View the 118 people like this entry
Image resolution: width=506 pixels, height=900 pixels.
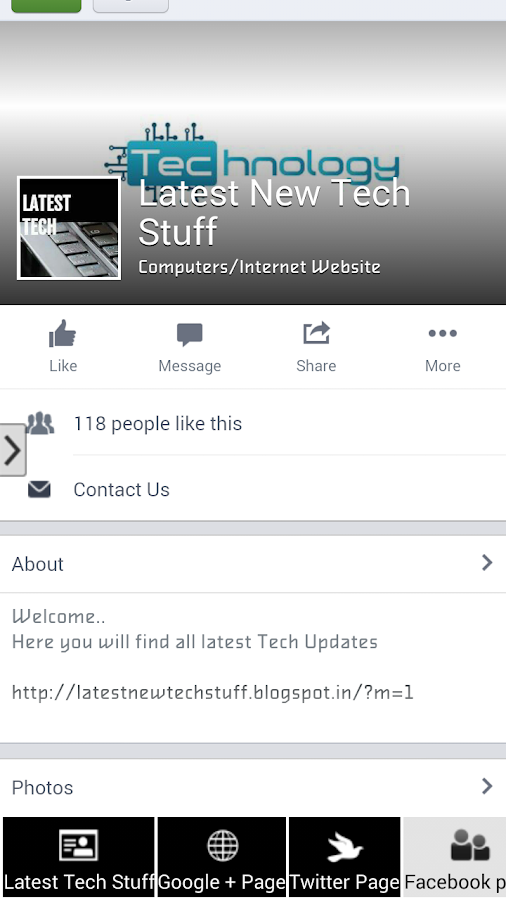pyautogui.click(x=158, y=424)
